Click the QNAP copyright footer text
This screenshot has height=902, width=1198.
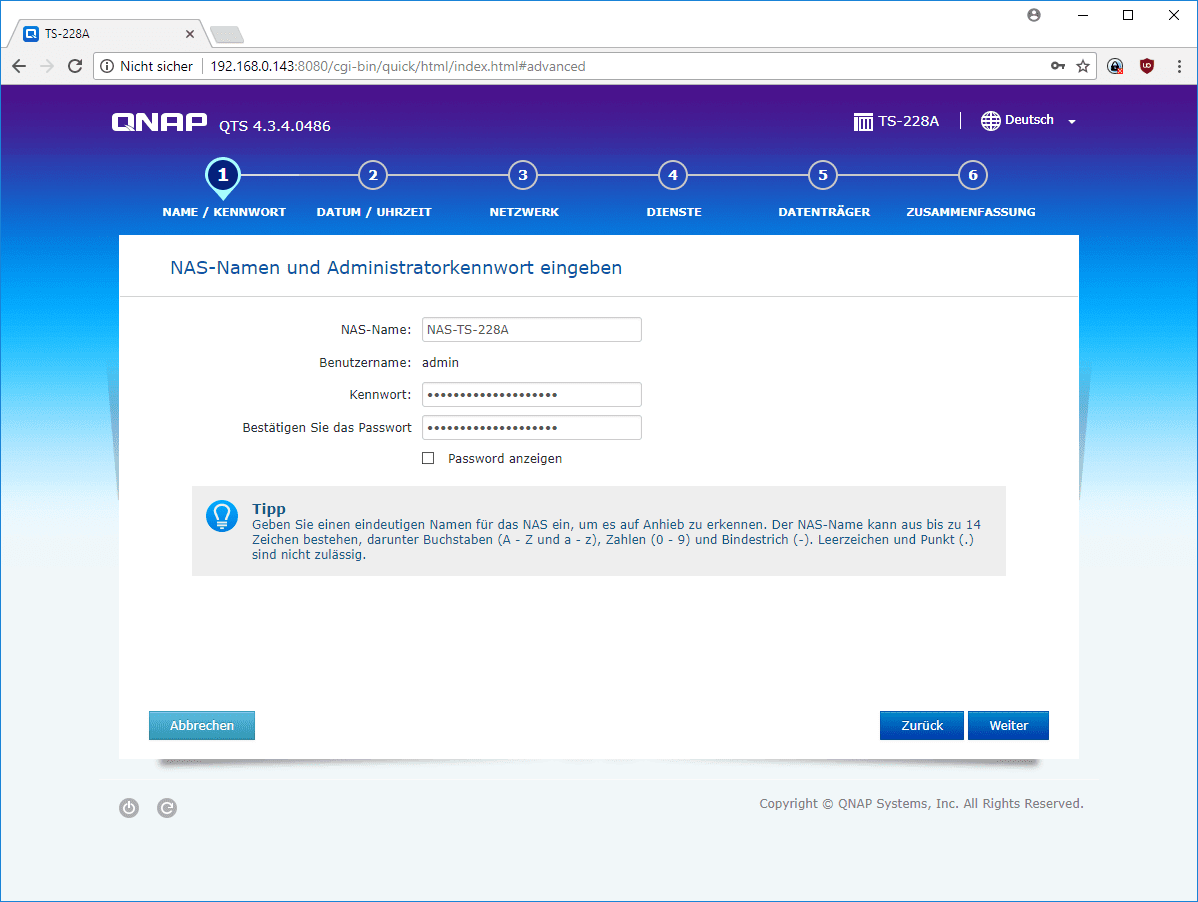coord(921,803)
